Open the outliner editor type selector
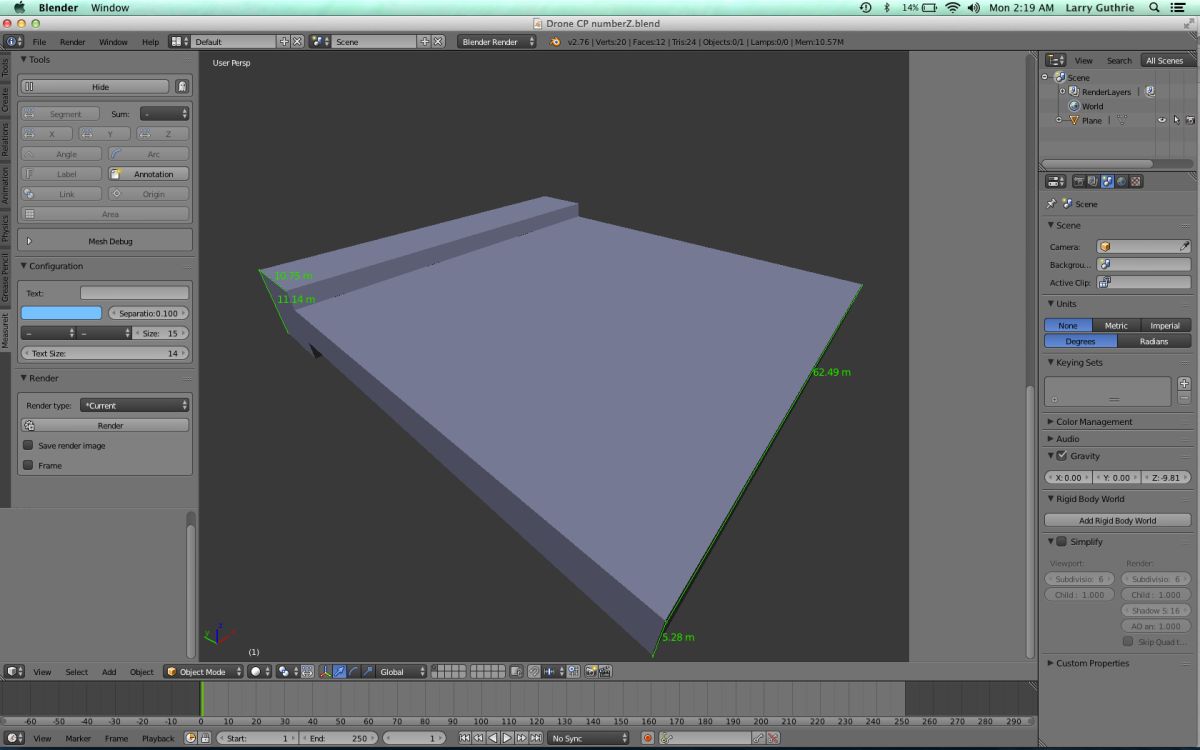 (1056, 60)
